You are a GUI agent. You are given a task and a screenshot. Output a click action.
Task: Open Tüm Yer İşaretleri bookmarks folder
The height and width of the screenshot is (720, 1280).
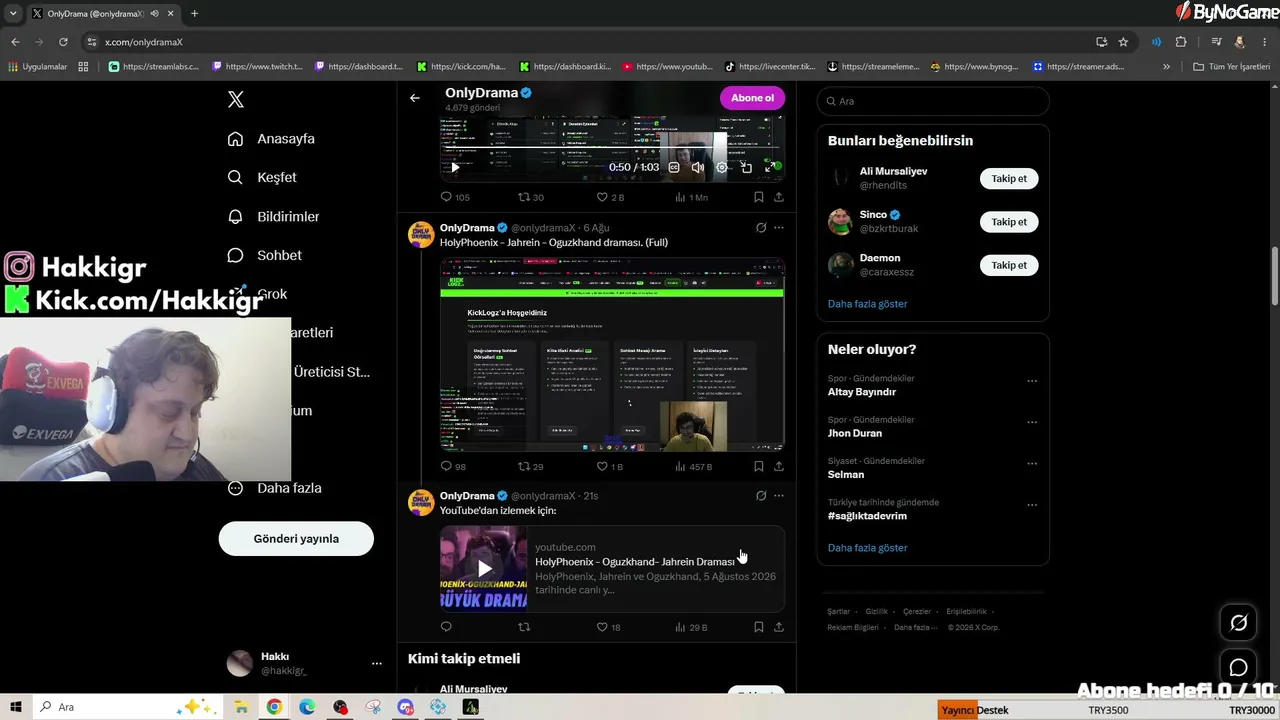point(1231,67)
